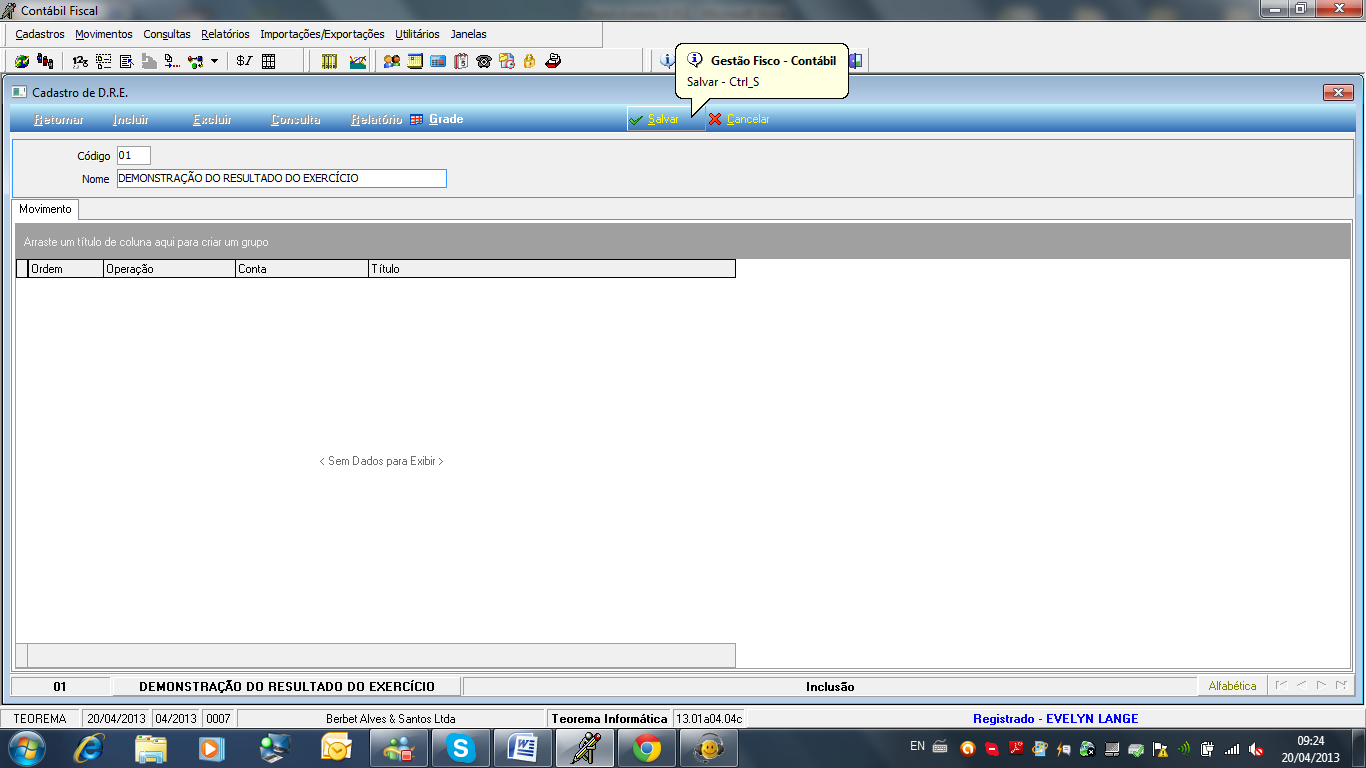1366x768 pixels.
Task: Open the Consultas menu
Action: (x=167, y=34)
